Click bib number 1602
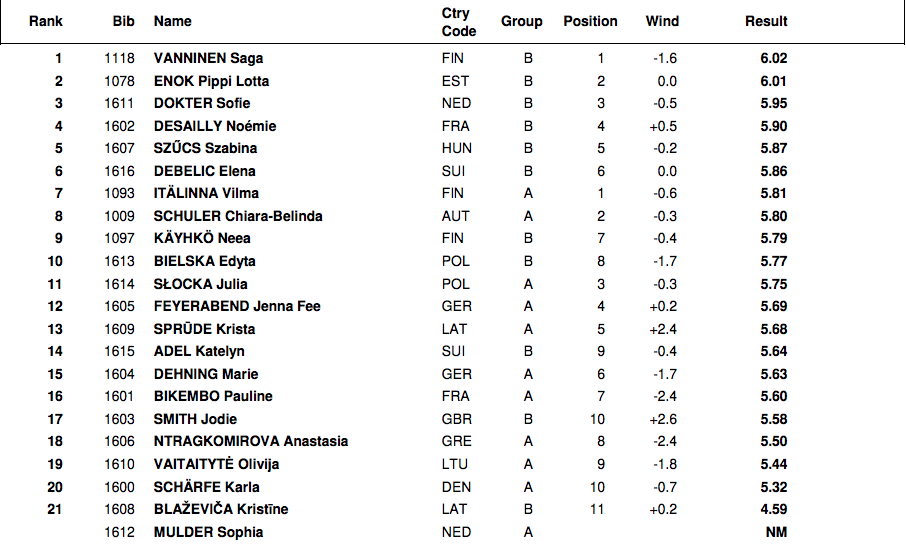This screenshot has width=906, height=552. 119,126
